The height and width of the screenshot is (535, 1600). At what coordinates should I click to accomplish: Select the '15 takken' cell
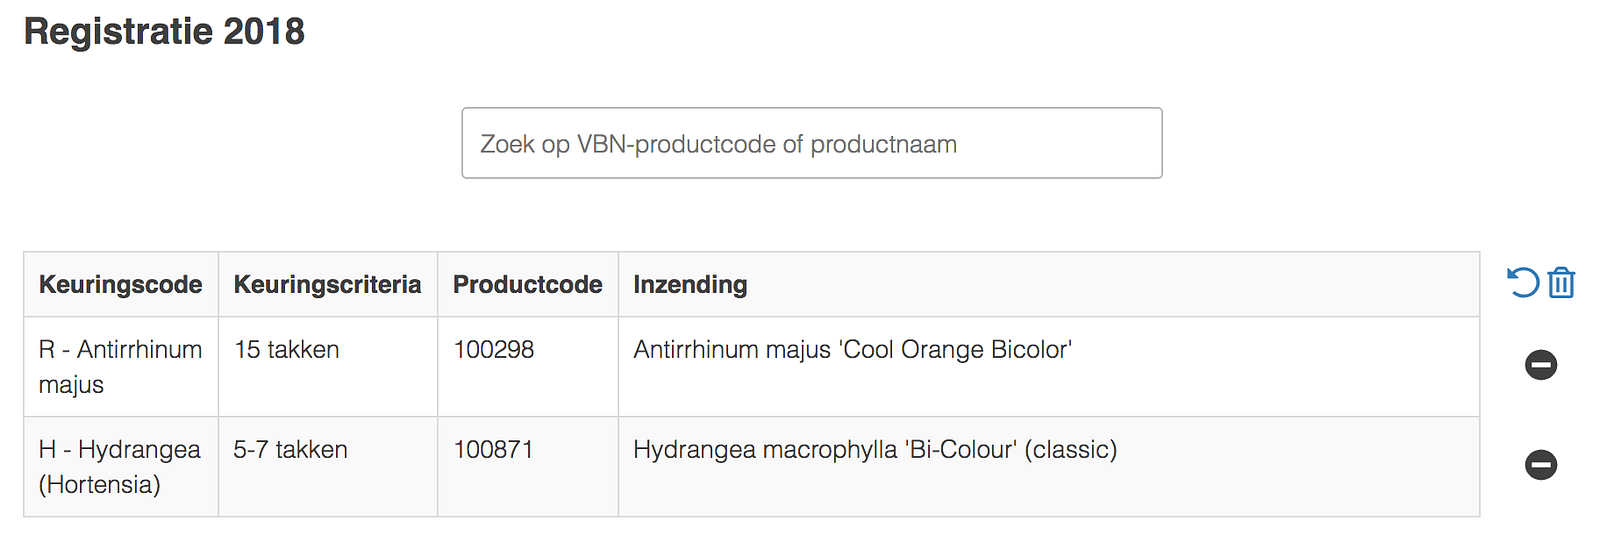pos(287,350)
